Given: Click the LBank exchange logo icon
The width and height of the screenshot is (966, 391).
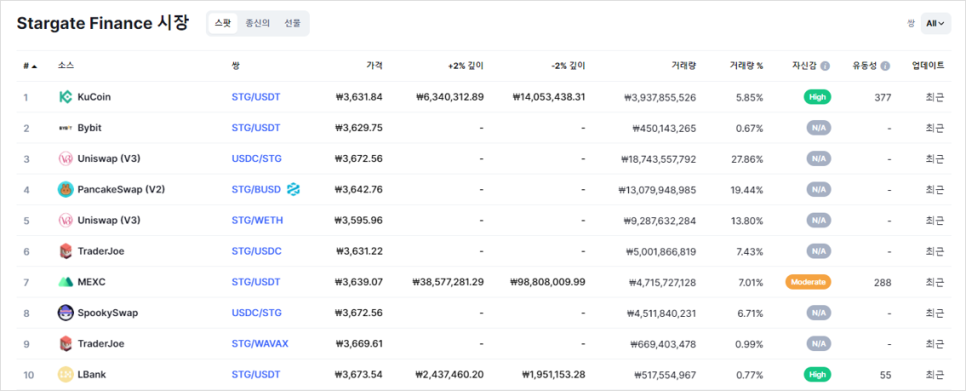Looking at the screenshot, I should [x=65, y=374].
